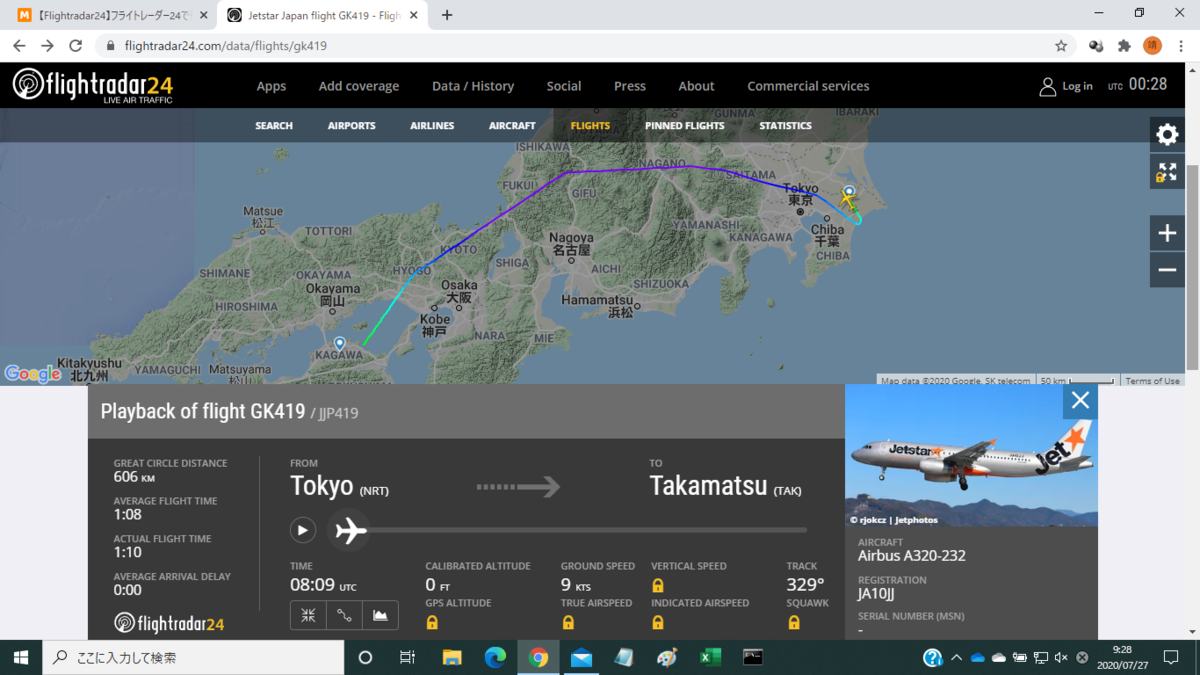The height and width of the screenshot is (675, 1200).
Task: Open the Windows Start menu
Action: 21,657
